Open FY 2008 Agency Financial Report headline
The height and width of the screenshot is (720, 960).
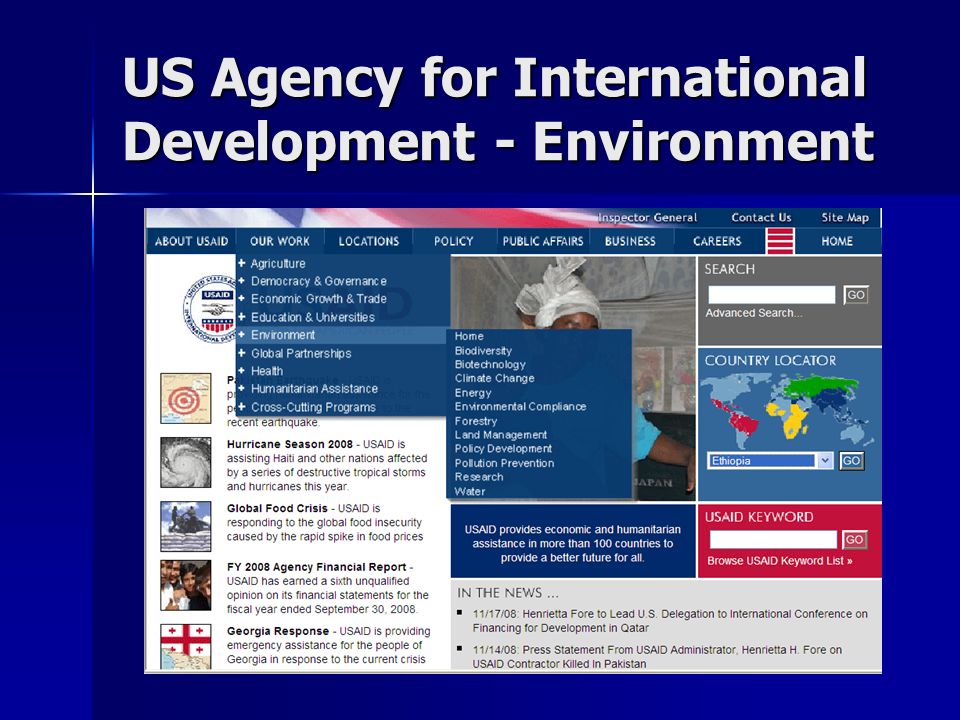(x=317, y=568)
